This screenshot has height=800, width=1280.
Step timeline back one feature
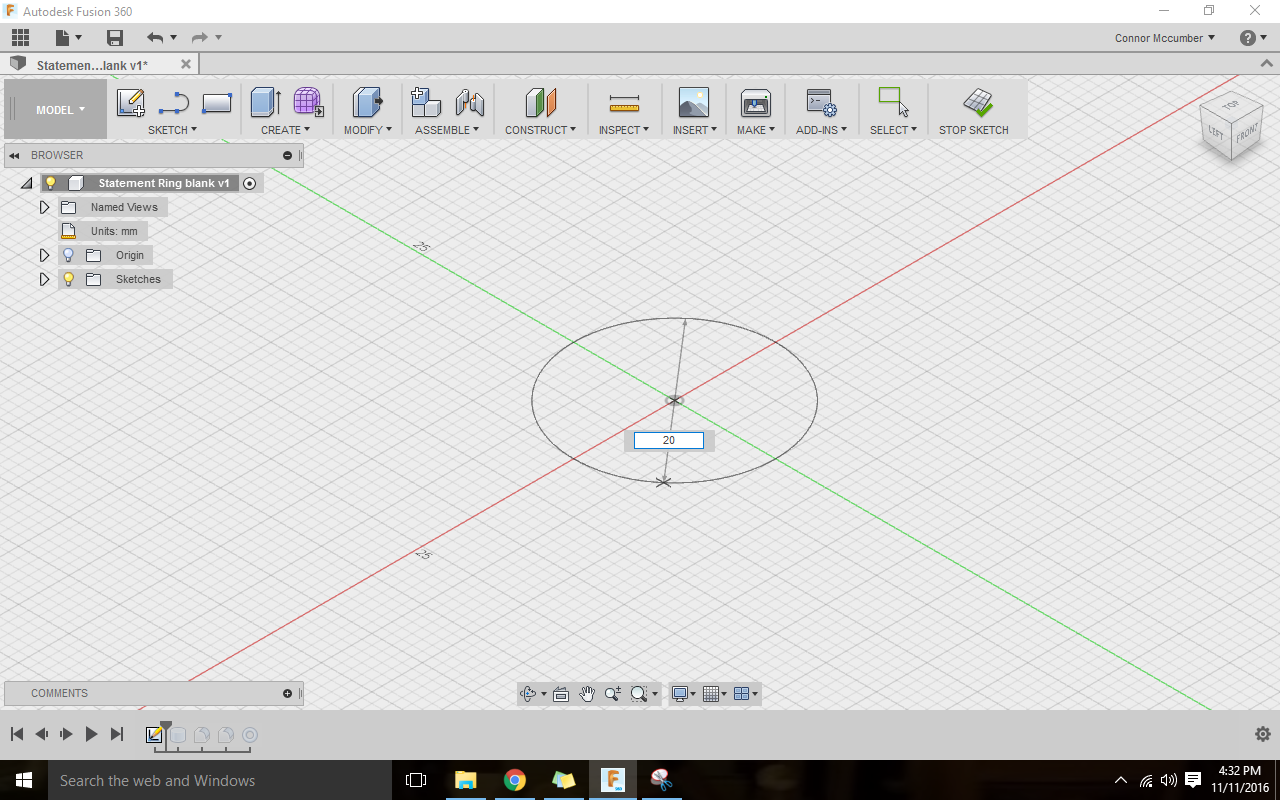click(41, 734)
